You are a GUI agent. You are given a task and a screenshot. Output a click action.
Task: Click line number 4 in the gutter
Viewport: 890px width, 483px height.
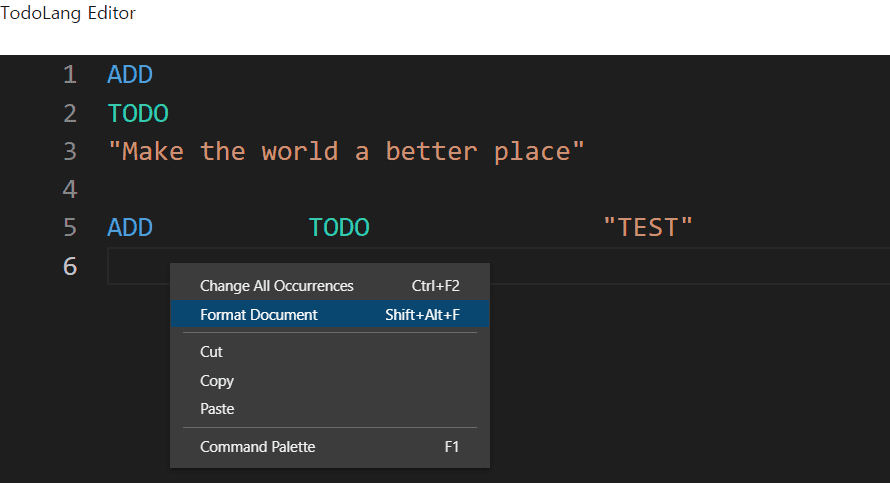pos(70,189)
